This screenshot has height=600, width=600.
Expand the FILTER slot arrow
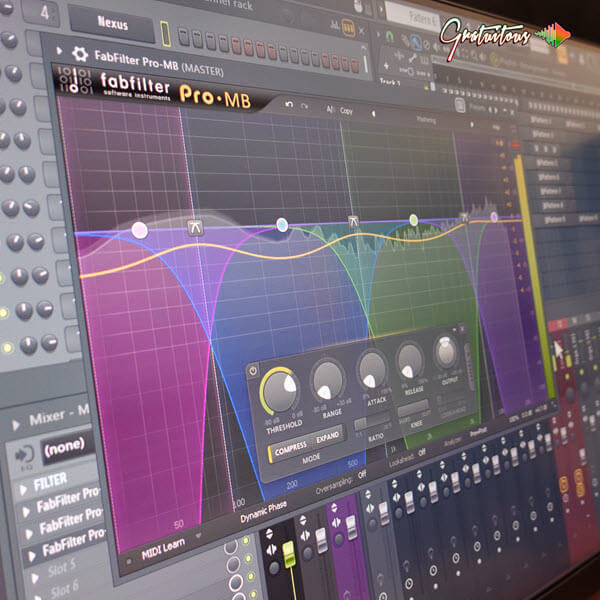click(x=23, y=489)
